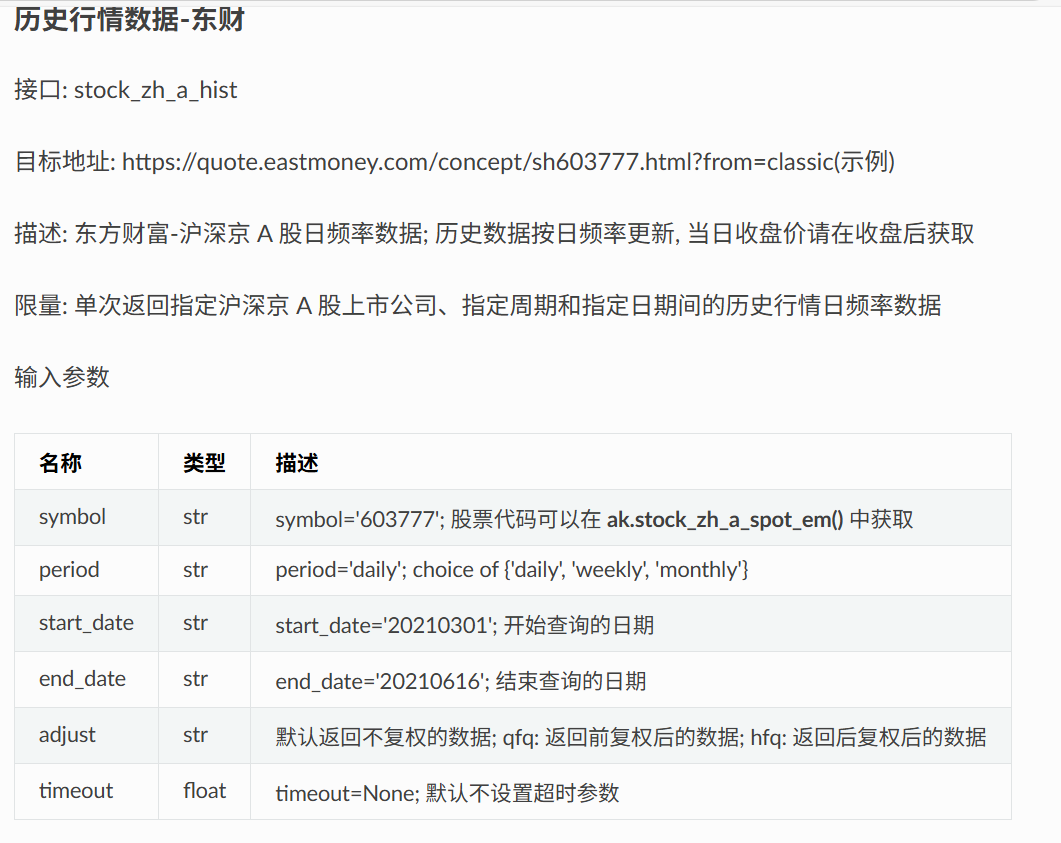Click the qfq and hfq adjust description
The image size is (1061, 843).
(630, 737)
